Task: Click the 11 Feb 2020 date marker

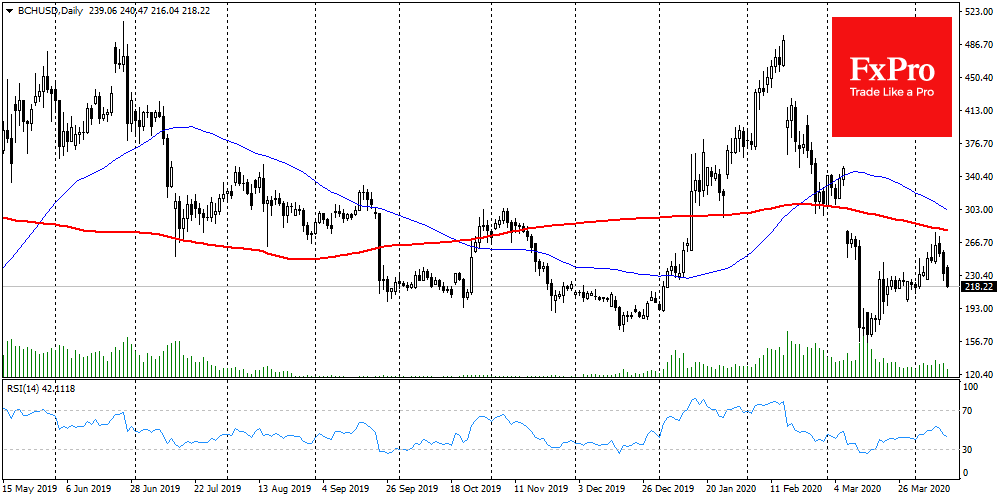Action: click(797, 490)
